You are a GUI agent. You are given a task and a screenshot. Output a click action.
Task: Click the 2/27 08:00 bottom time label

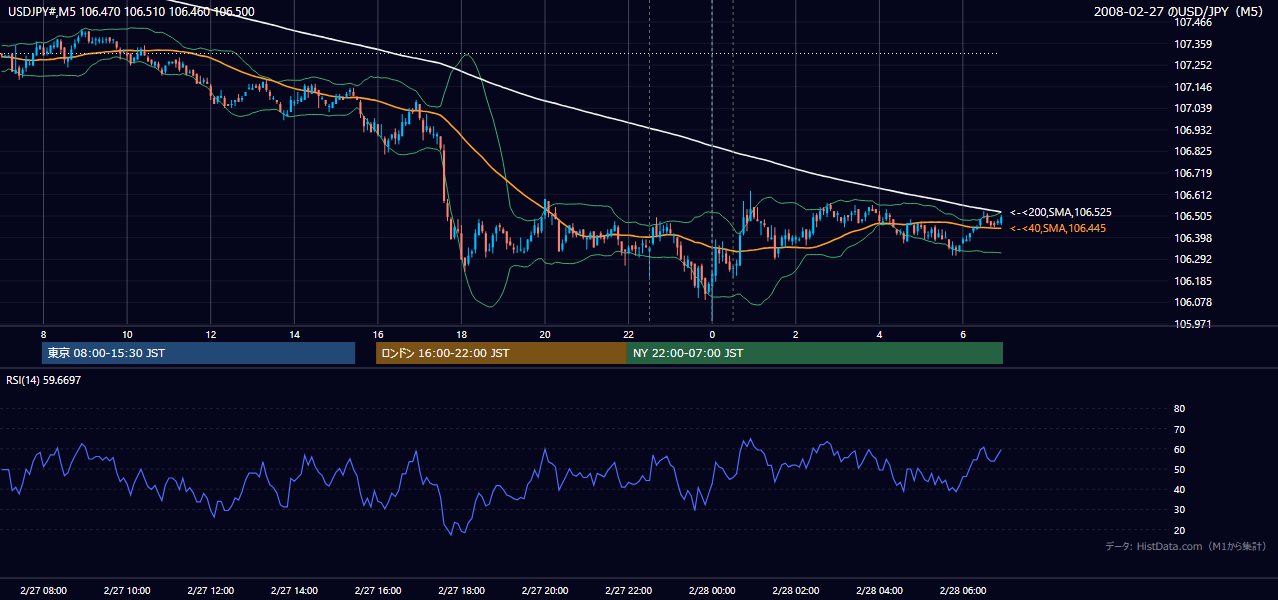click(x=43, y=590)
